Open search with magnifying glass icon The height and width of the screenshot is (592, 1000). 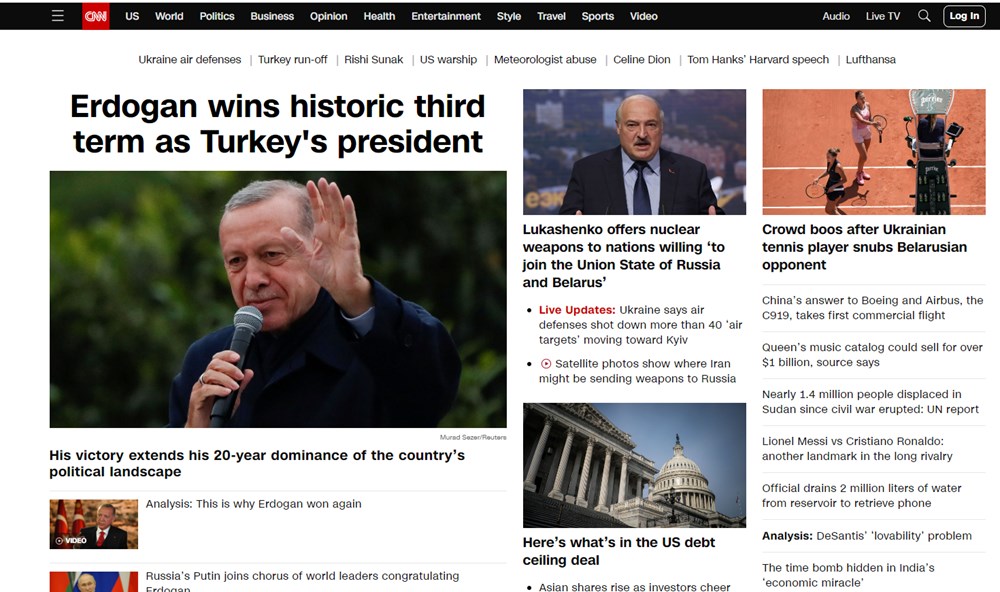click(923, 16)
